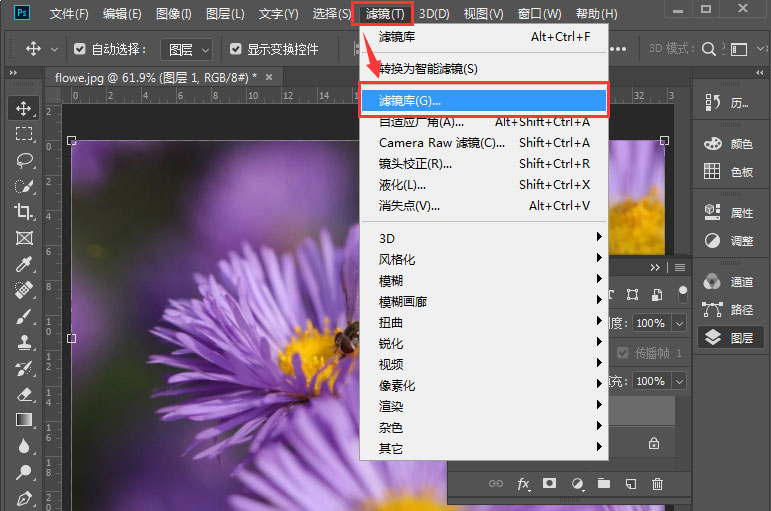
Task: Delete layer trash icon
Action: (657, 484)
